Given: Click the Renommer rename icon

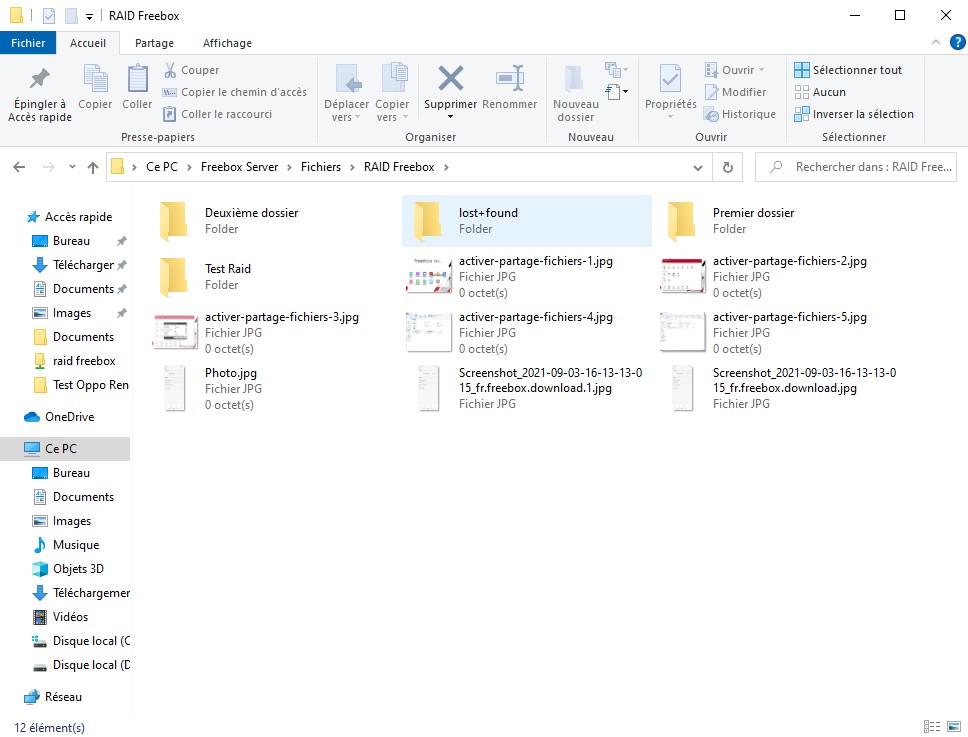Looking at the screenshot, I should [510, 79].
